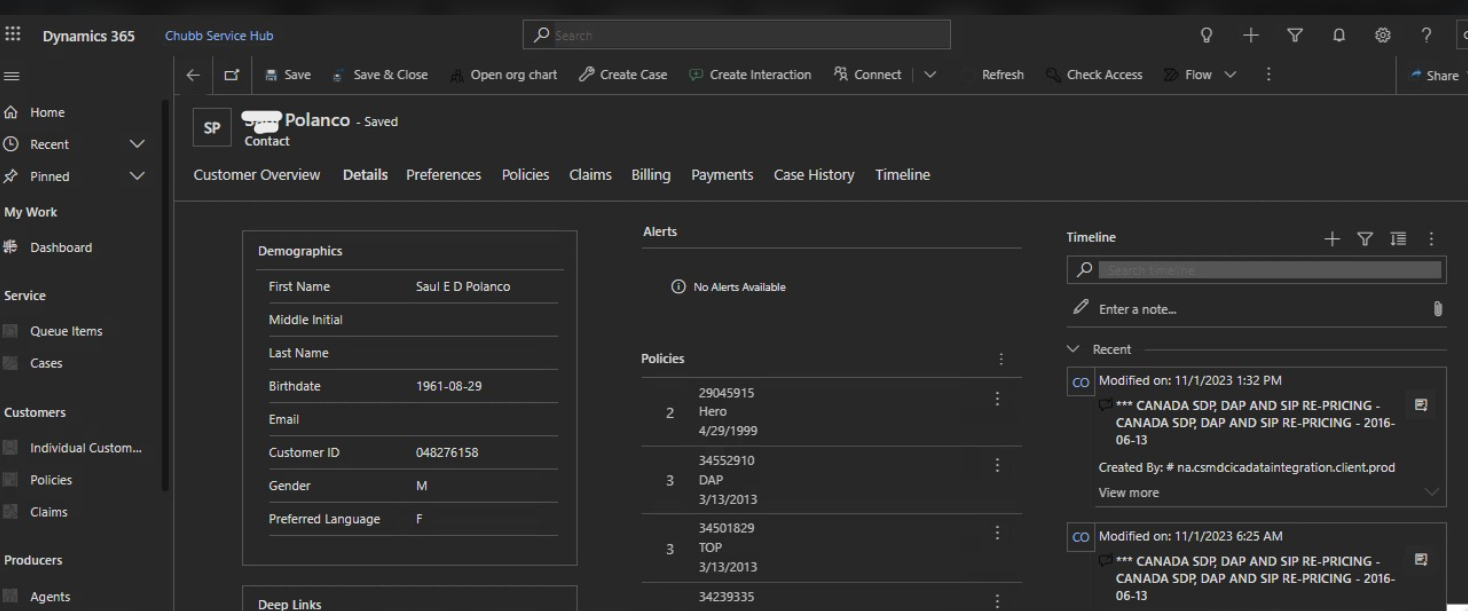The width and height of the screenshot is (1468, 611).
Task: Click the notifications bell icon
Action: click(x=1339, y=35)
